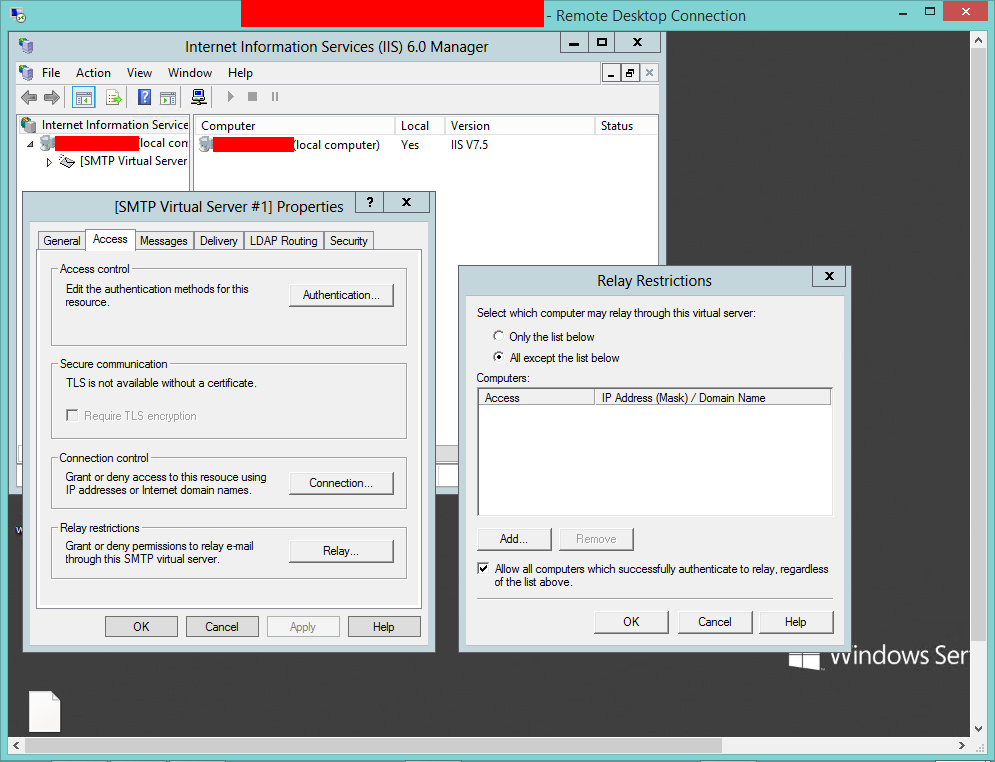Image resolution: width=995 pixels, height=762 pixels.
Task: Click the connect to computer icon
Action: (x=199, y=97)
